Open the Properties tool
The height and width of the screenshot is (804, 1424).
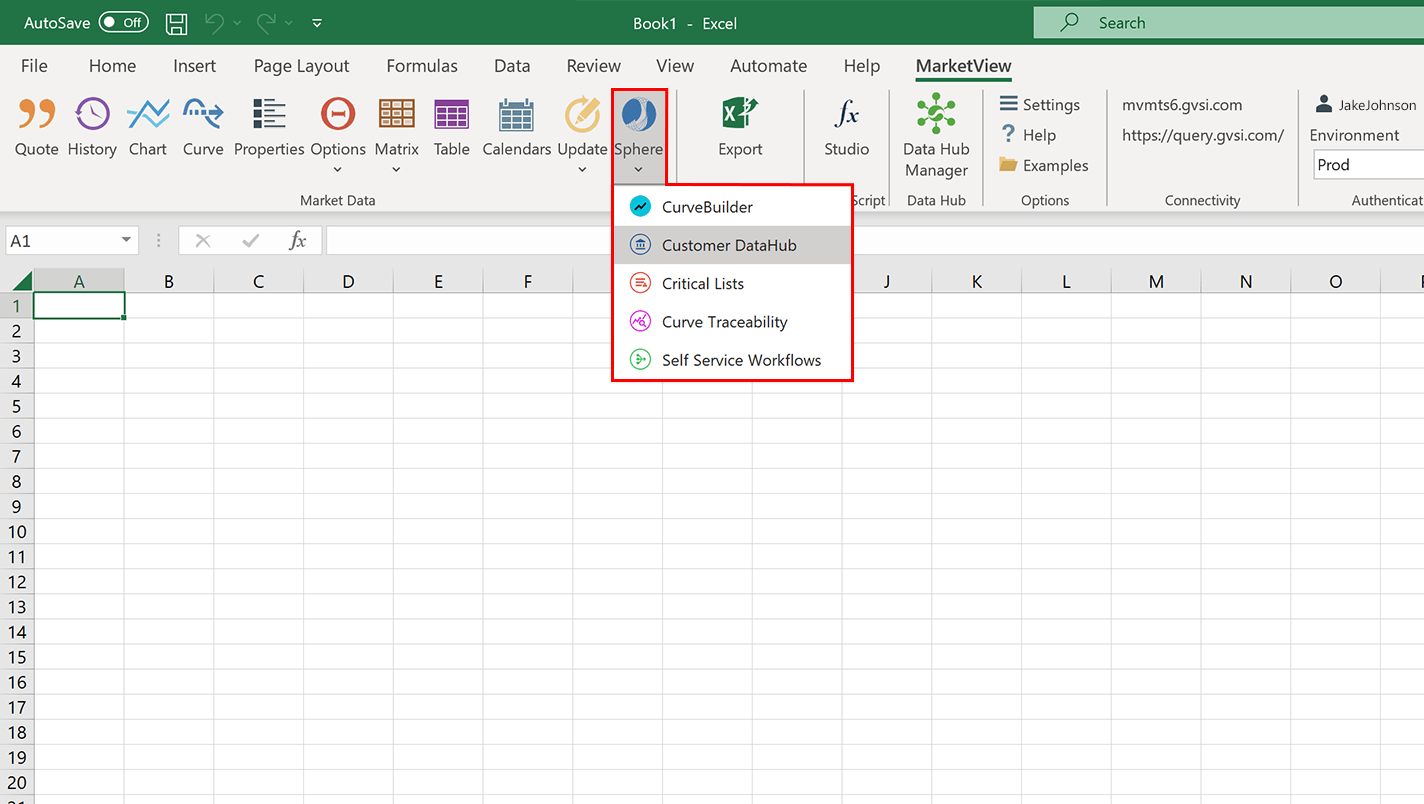click(x=269, y=128)
